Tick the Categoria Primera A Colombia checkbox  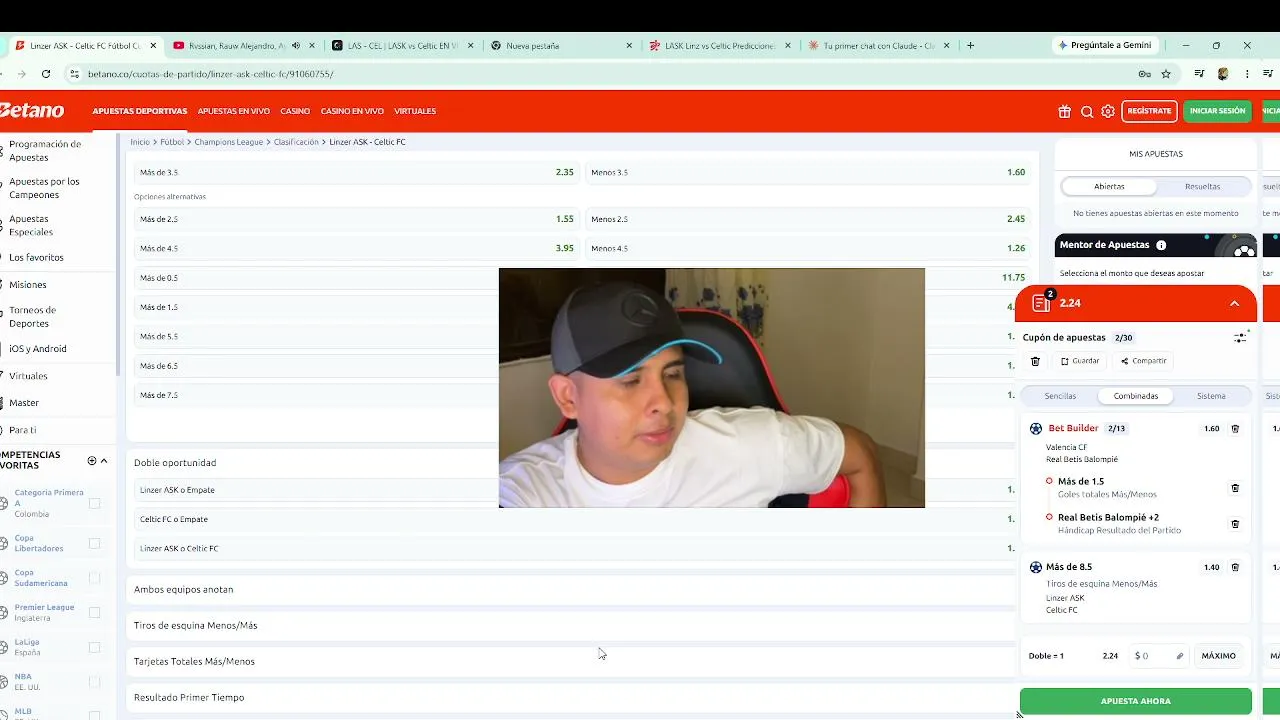point(94,503)
